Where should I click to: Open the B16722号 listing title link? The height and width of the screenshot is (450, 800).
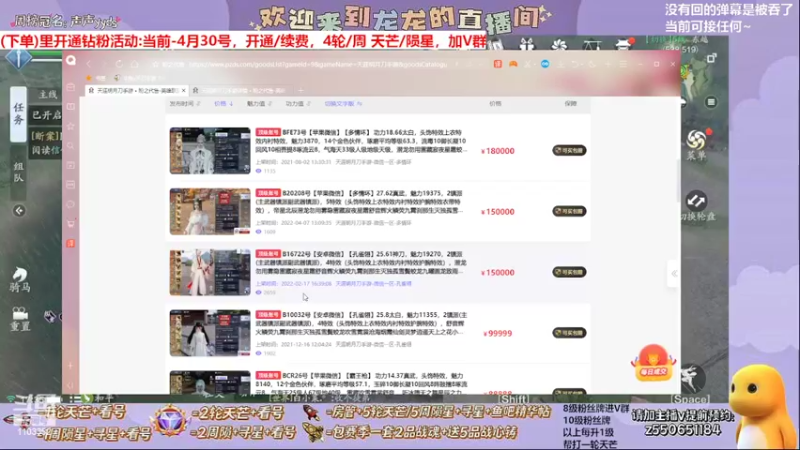pyautogui.click(x=361, y=262)
